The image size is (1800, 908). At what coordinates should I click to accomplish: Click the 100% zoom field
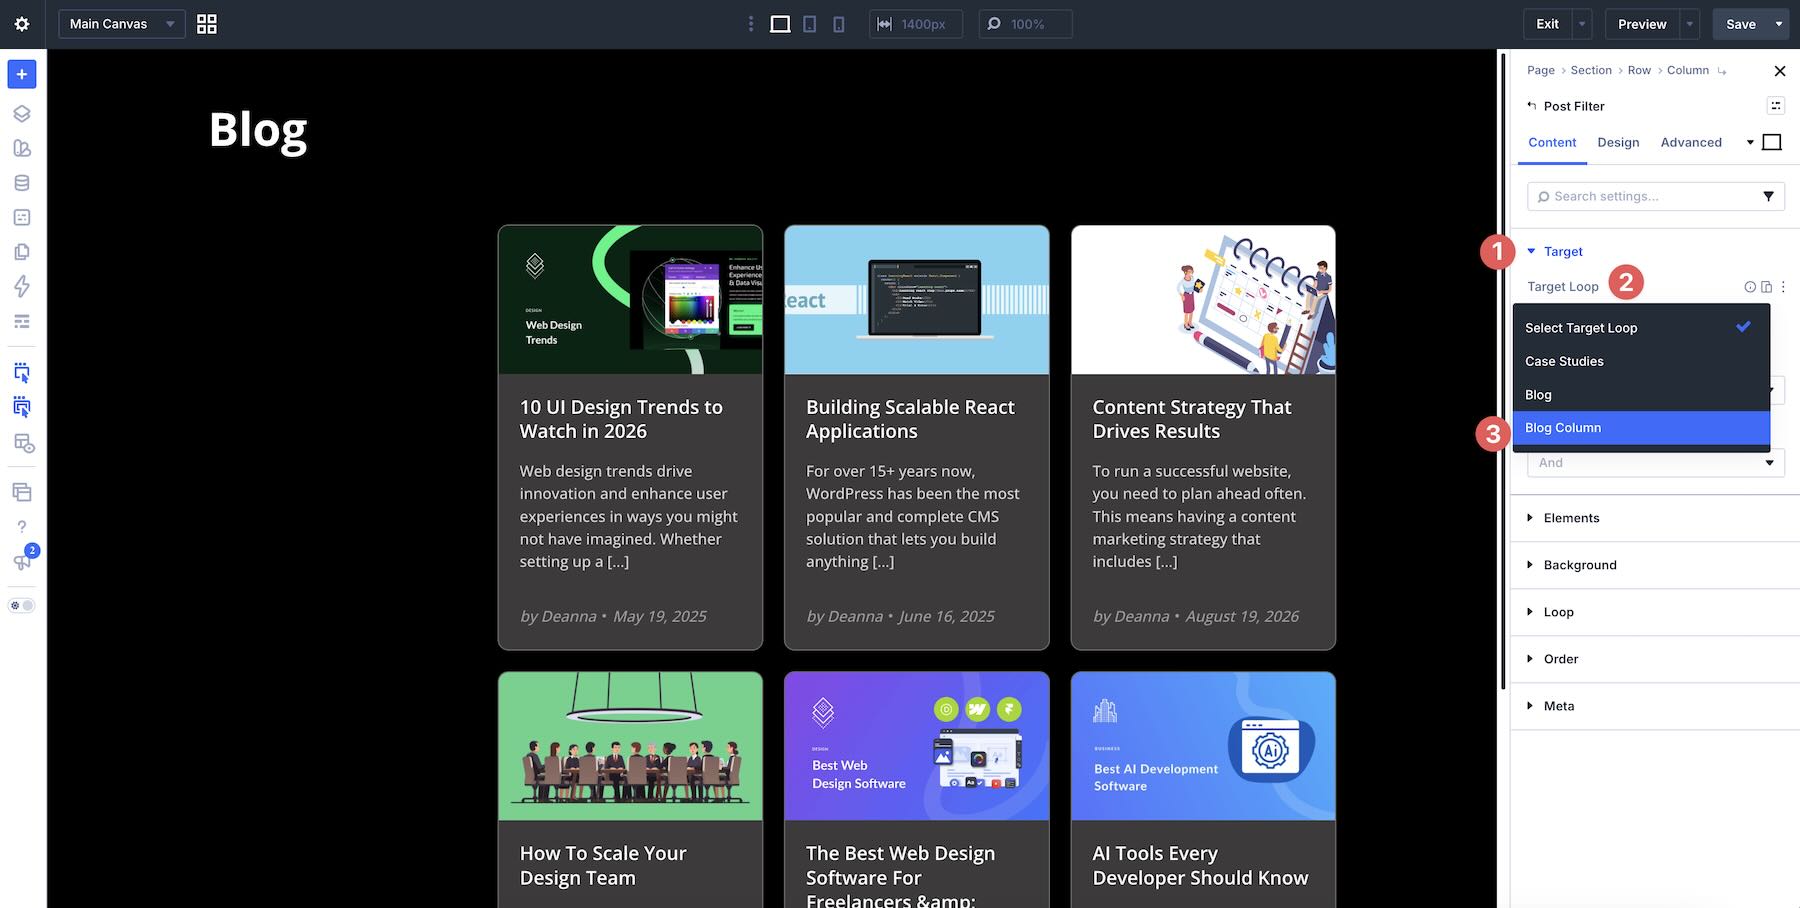(x=1025, y=24)
